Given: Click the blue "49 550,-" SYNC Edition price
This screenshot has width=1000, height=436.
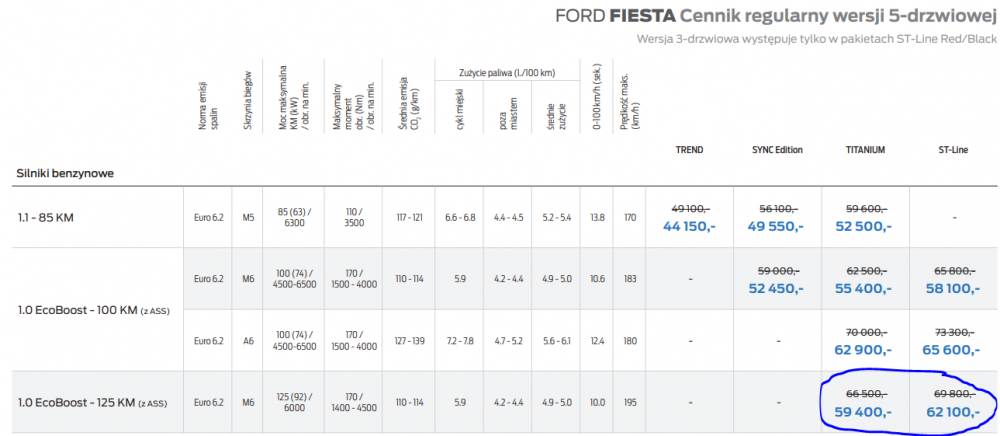Looking at the screenshot, I should [x=777, y=226].
